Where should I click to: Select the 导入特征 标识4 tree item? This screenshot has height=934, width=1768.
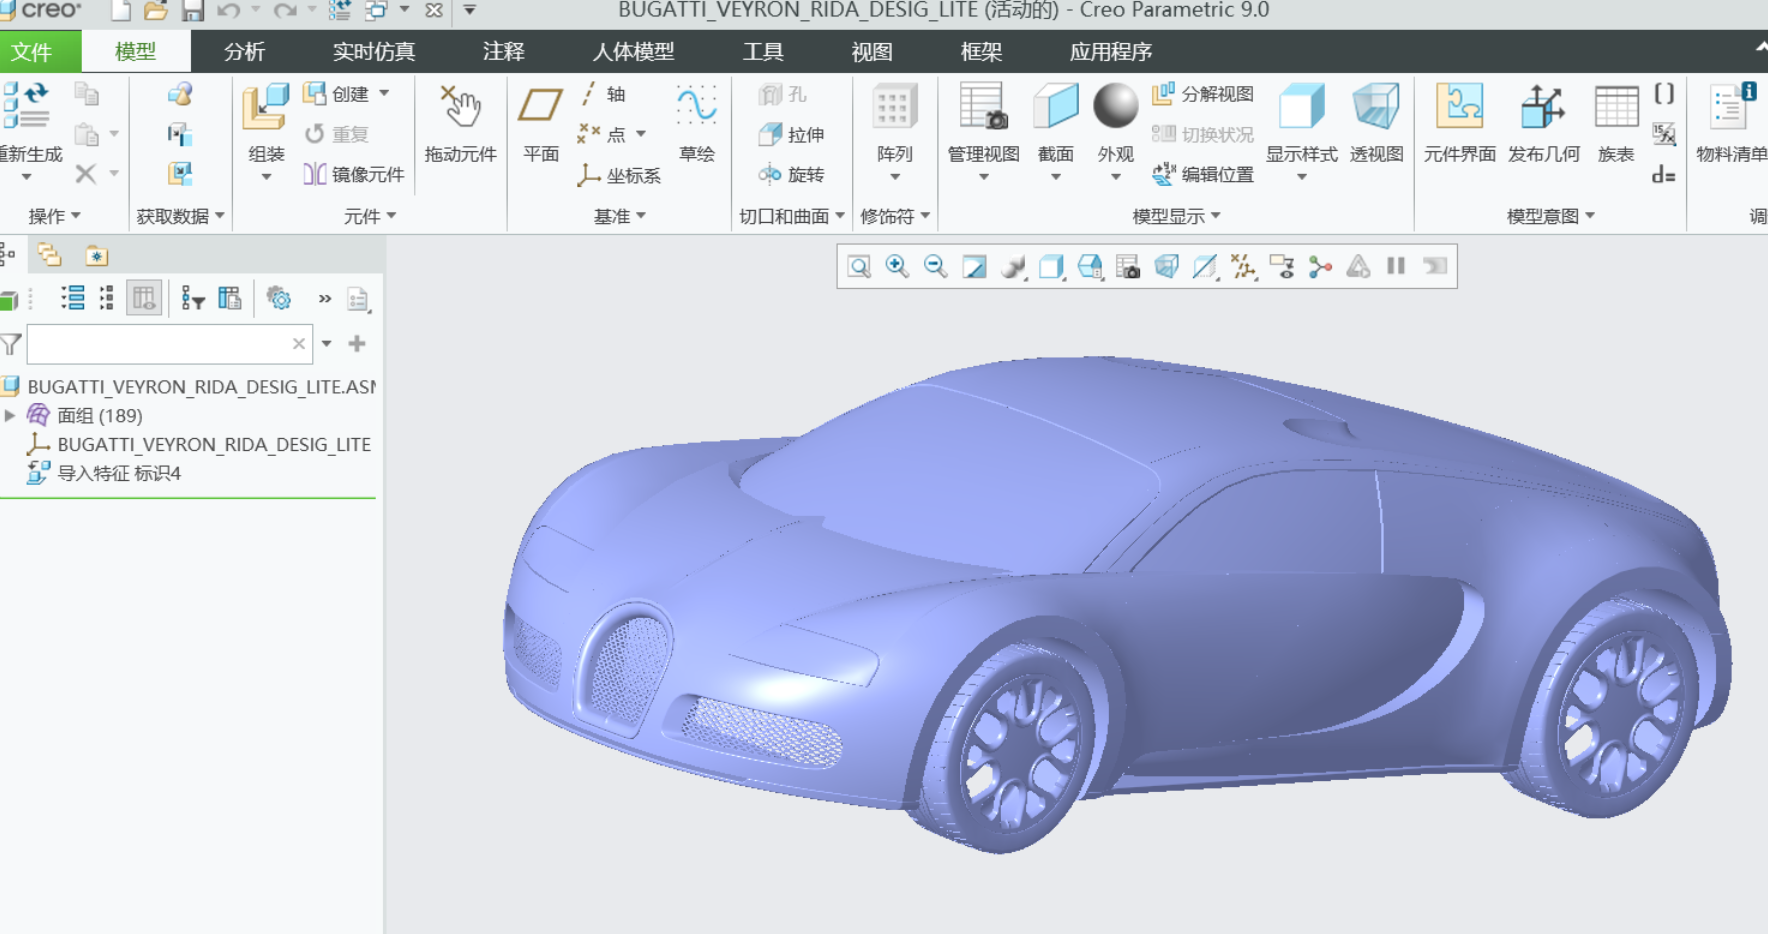[105, 473]
